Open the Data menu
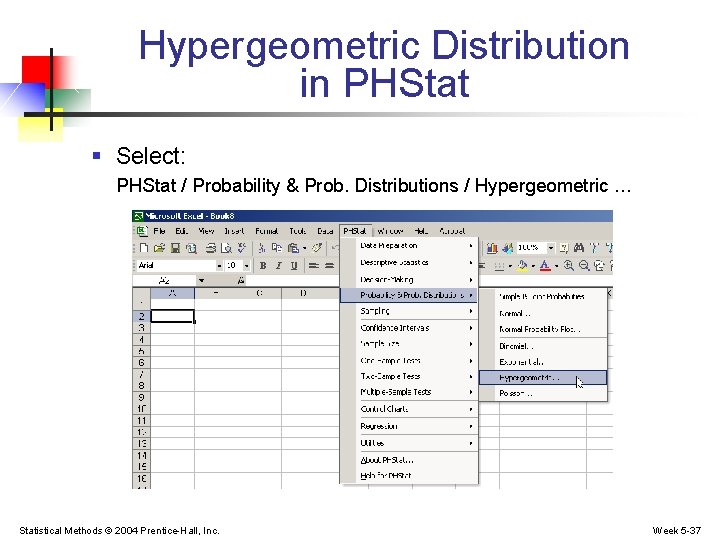The height and width of the screenshot is (540, 720). tap(325, 231)
